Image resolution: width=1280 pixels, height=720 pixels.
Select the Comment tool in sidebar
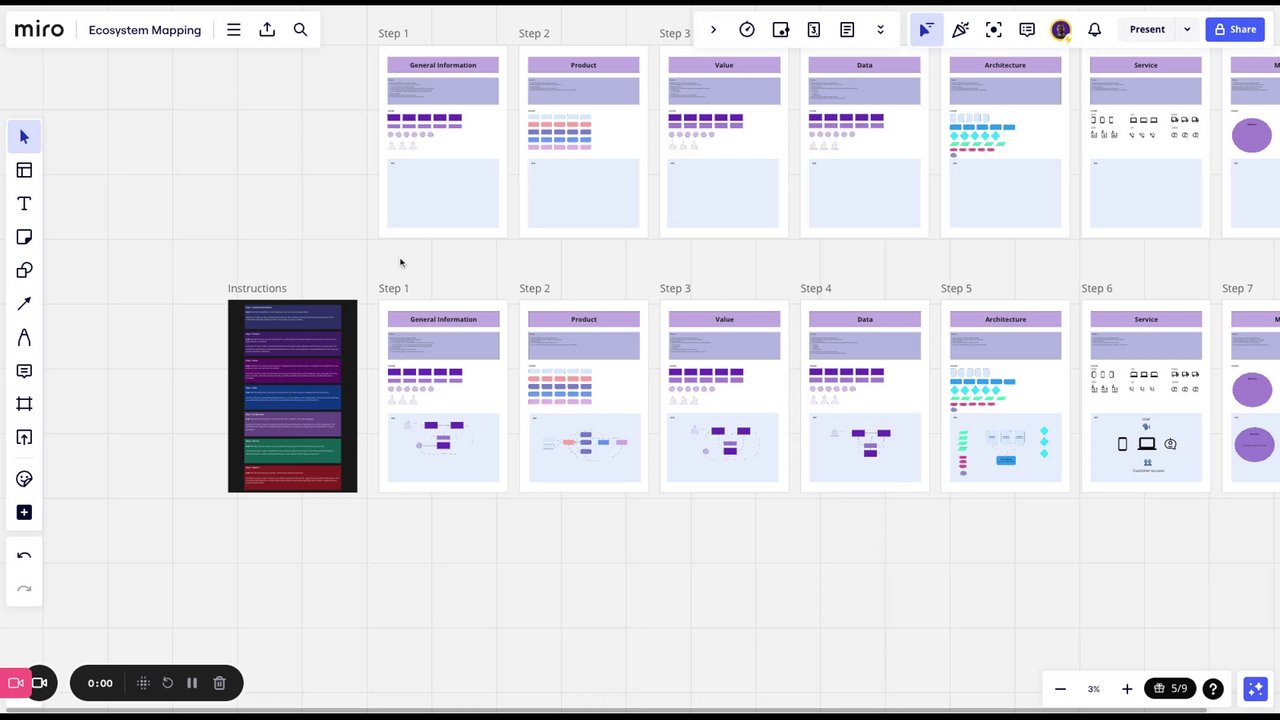click(x=24, y=371)
